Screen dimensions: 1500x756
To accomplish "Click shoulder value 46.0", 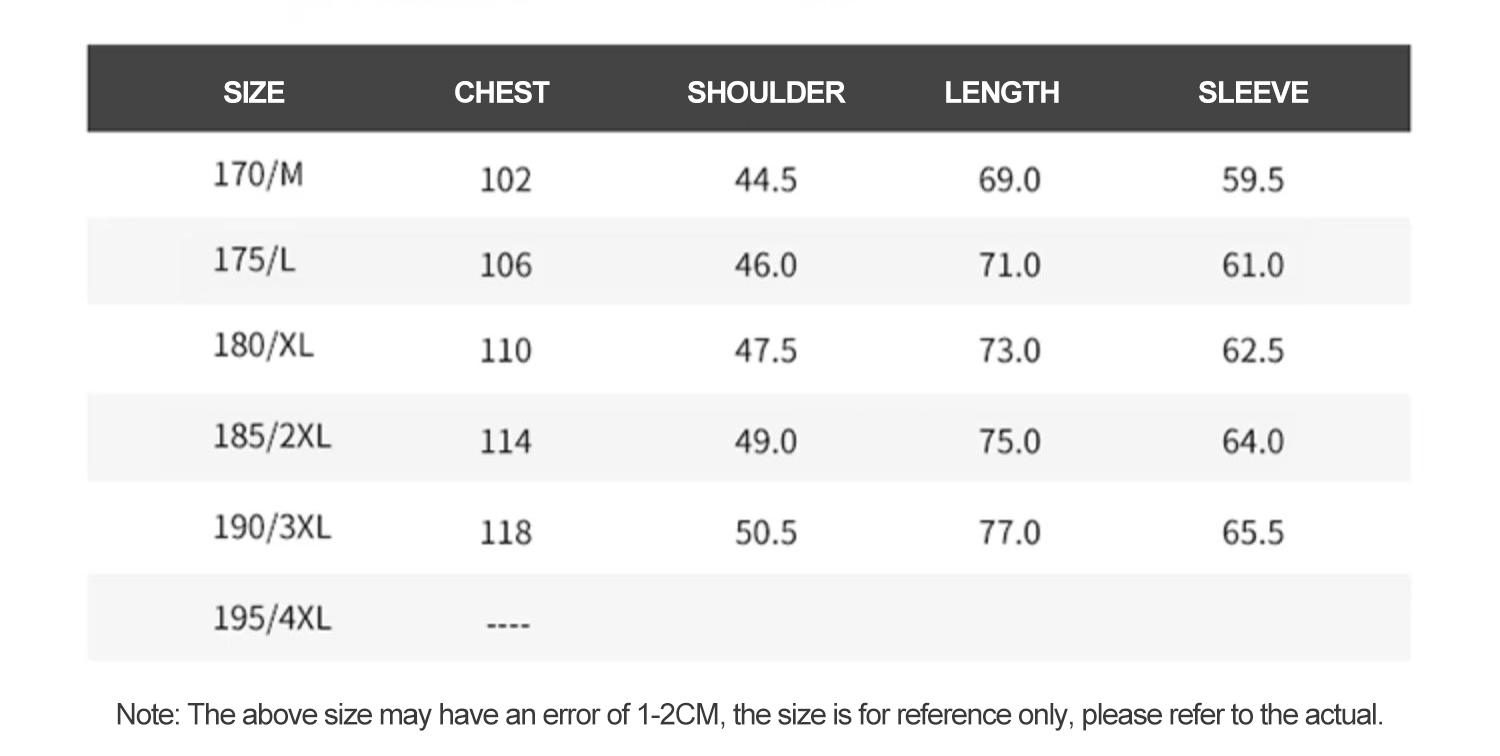I will (x=766, y=265).
